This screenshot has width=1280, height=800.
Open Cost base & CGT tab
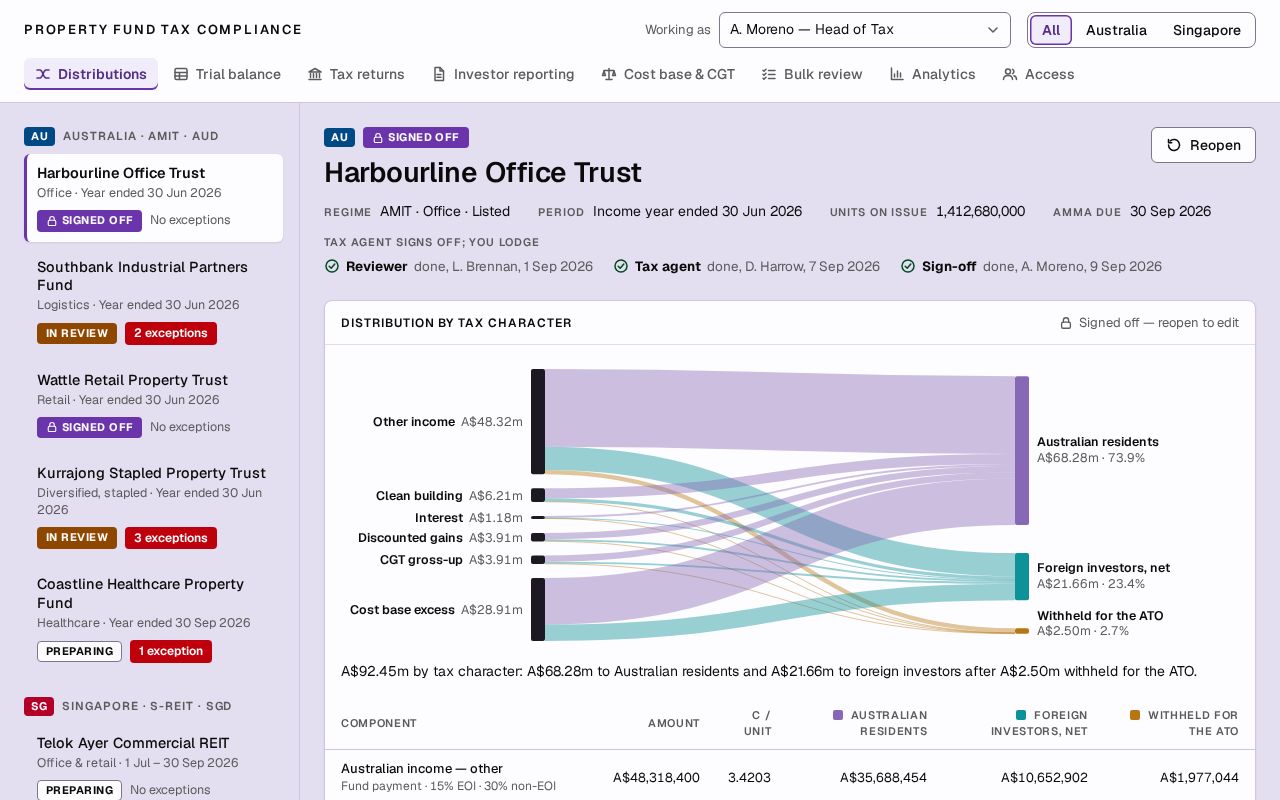[668, 74]
